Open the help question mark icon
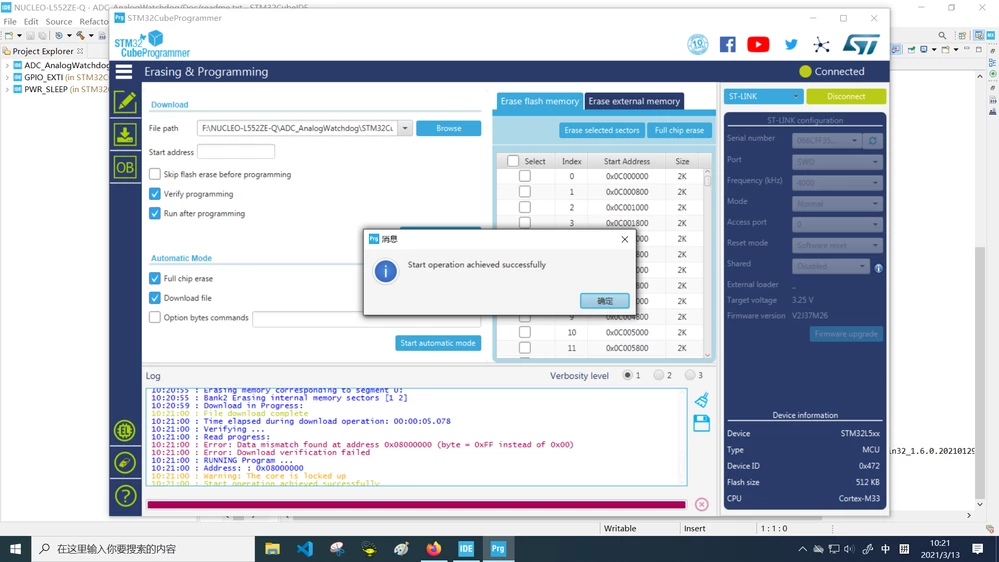 [x=125, y=496]
